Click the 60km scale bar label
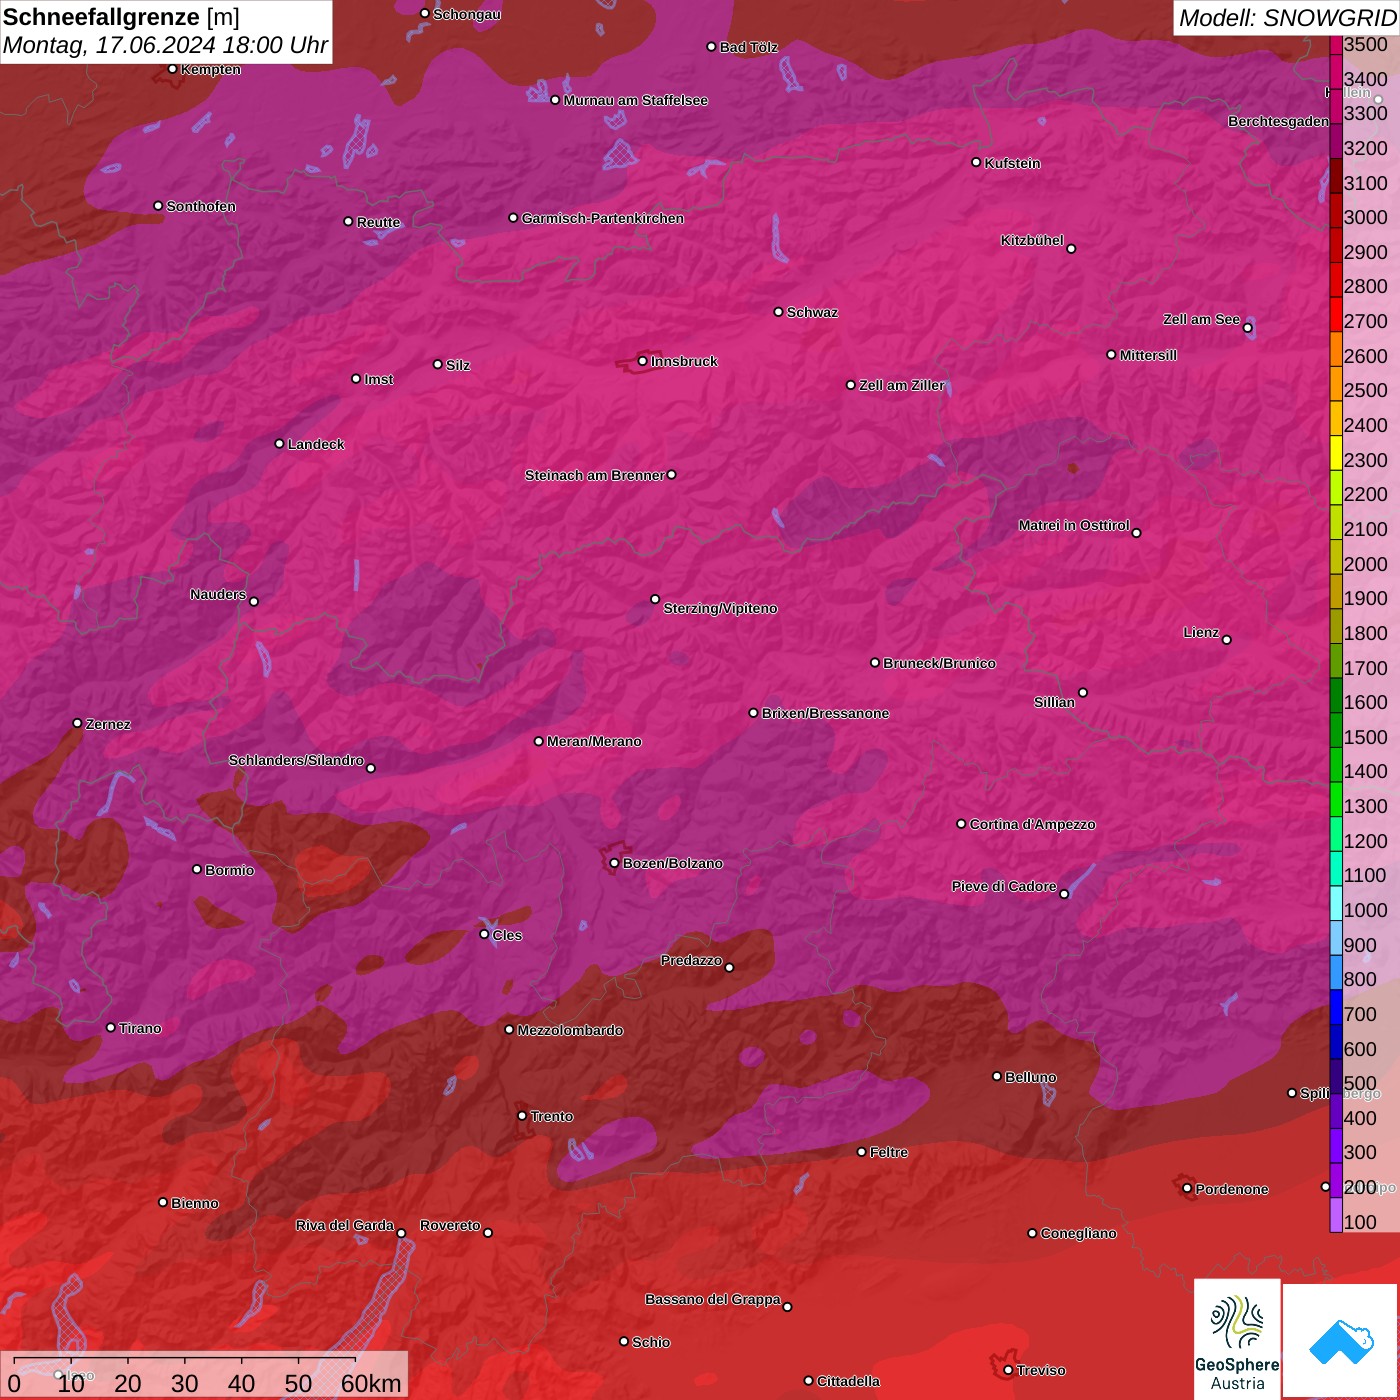 click(371, 1383)
